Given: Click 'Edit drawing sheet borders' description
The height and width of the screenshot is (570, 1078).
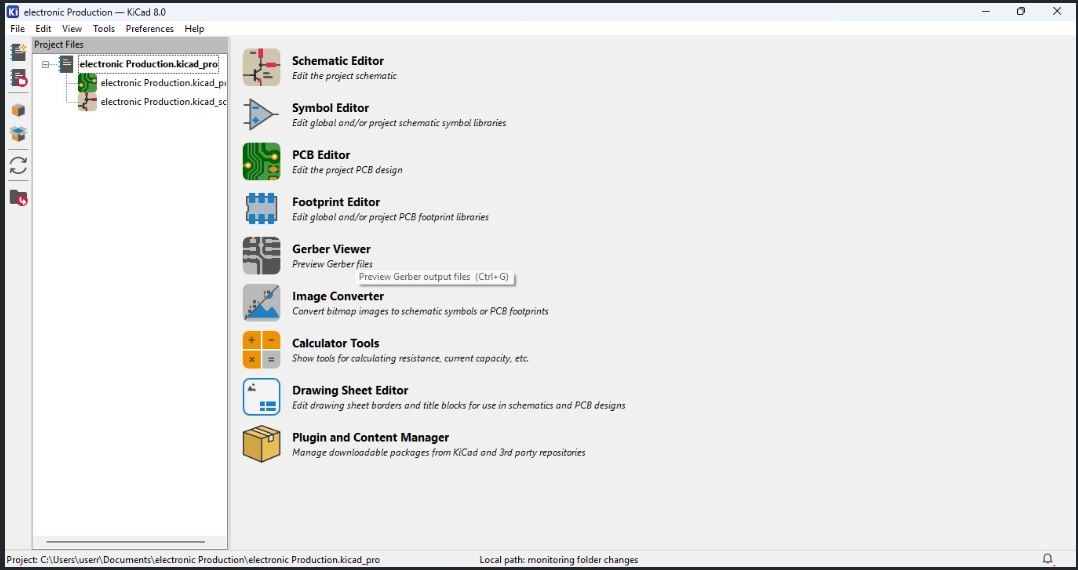Looking at the screenshot, I should click(459, 405).
